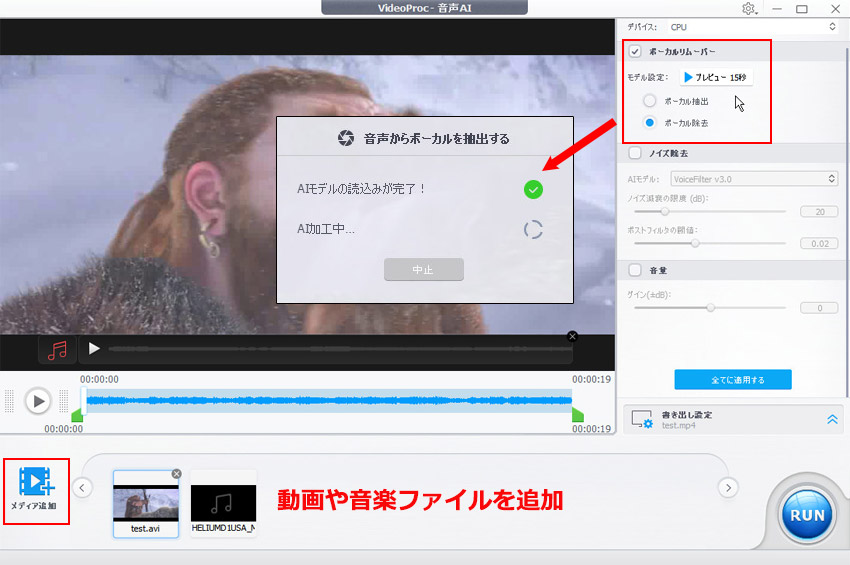
Task: Click the red music note icon
Action: click(x=57, y=349)
